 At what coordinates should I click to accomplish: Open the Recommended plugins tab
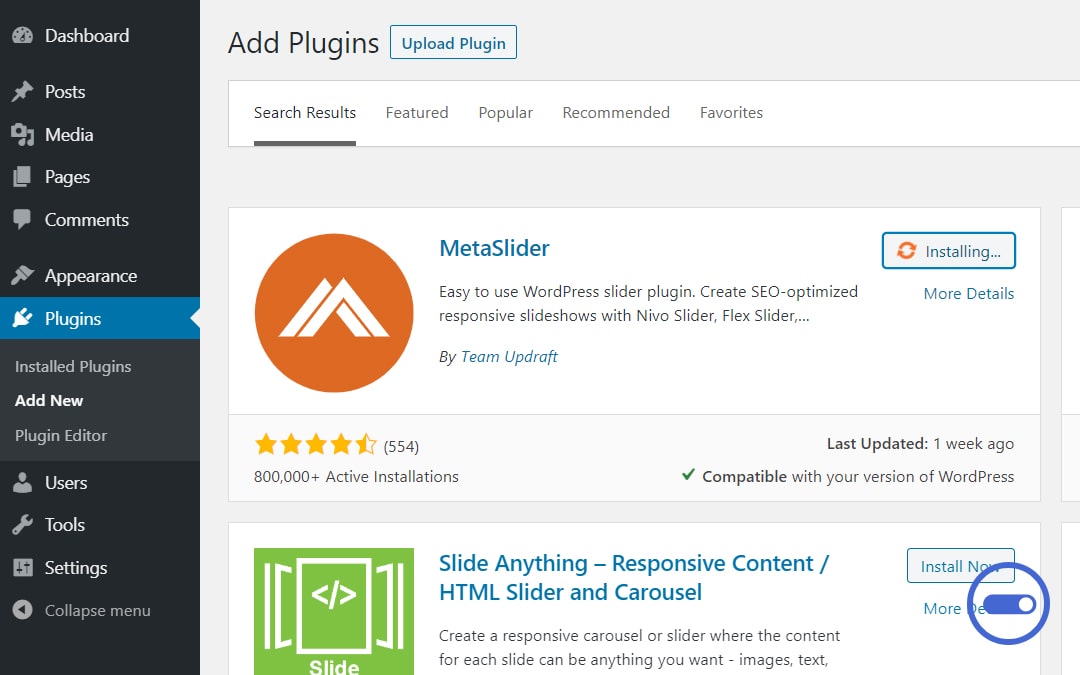tap(616, 112)
